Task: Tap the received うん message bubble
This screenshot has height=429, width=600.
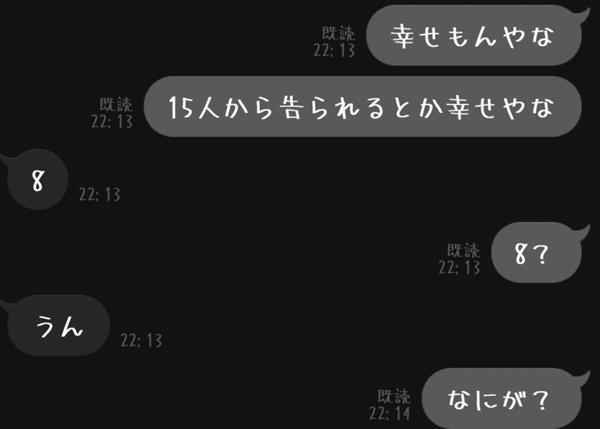Action: 58,325
